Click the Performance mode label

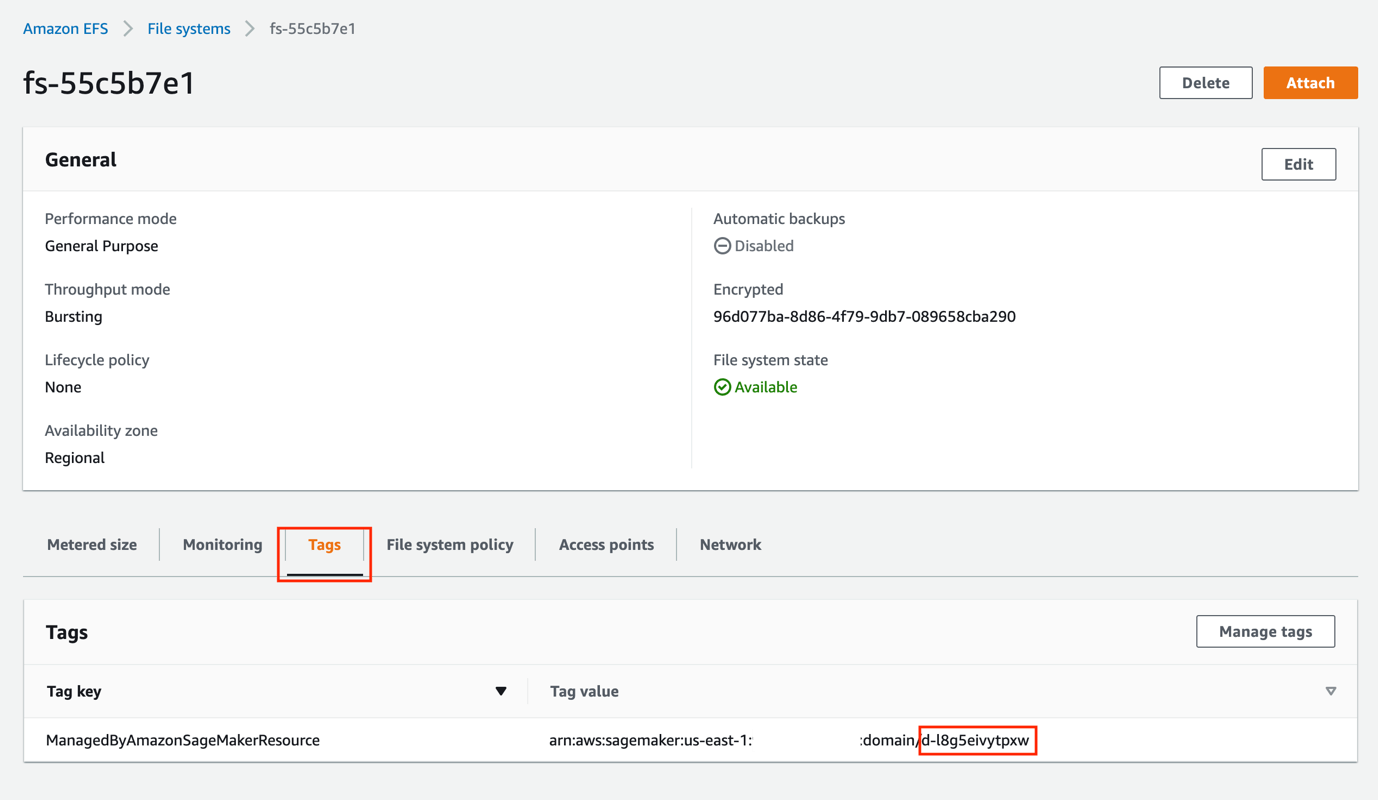pyautogui.click(x=110, y=219)
